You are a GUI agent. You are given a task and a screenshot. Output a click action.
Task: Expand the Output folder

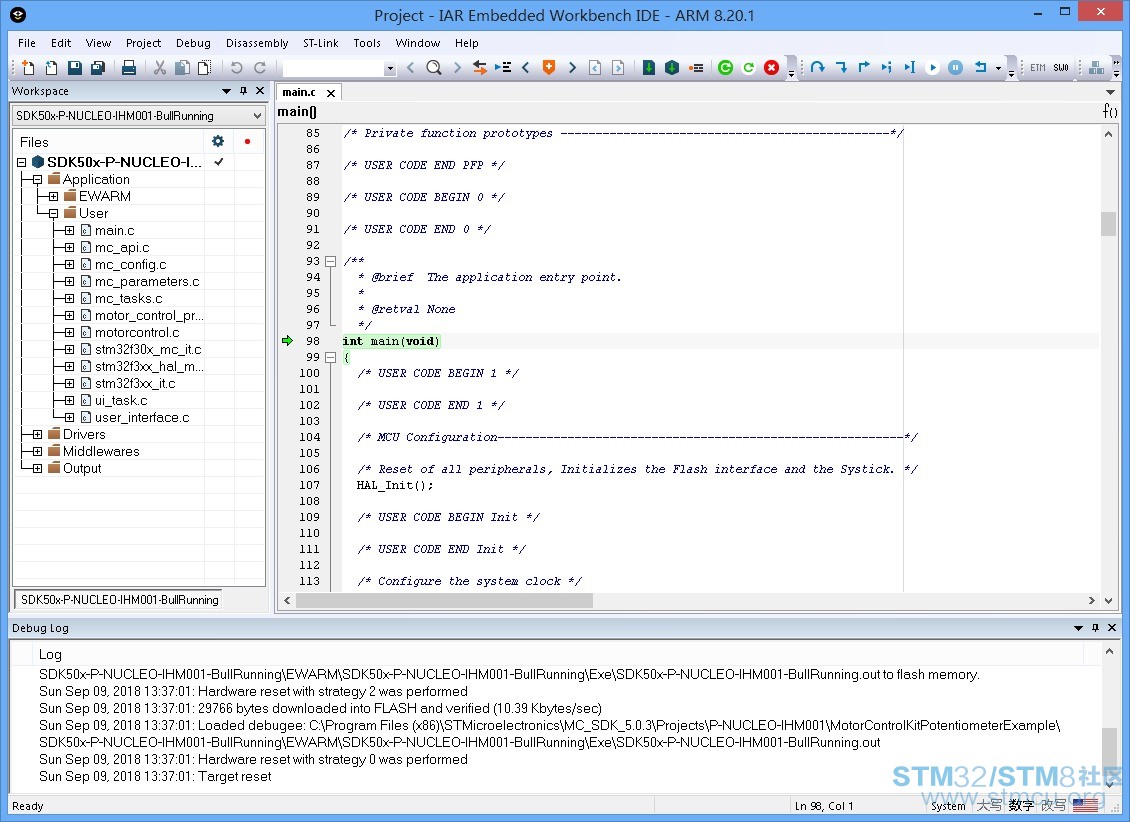click(x=37, y=468)
